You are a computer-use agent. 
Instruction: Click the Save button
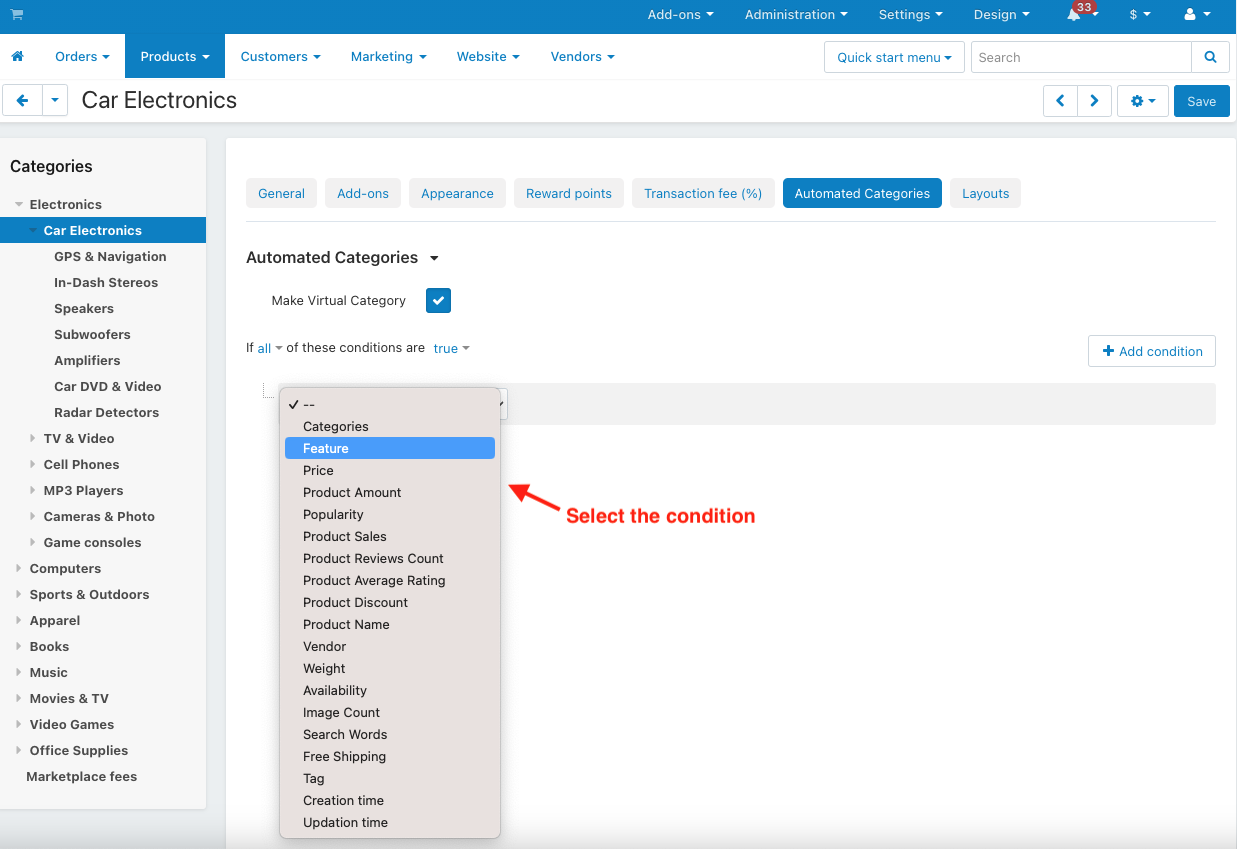[1201, 101]
